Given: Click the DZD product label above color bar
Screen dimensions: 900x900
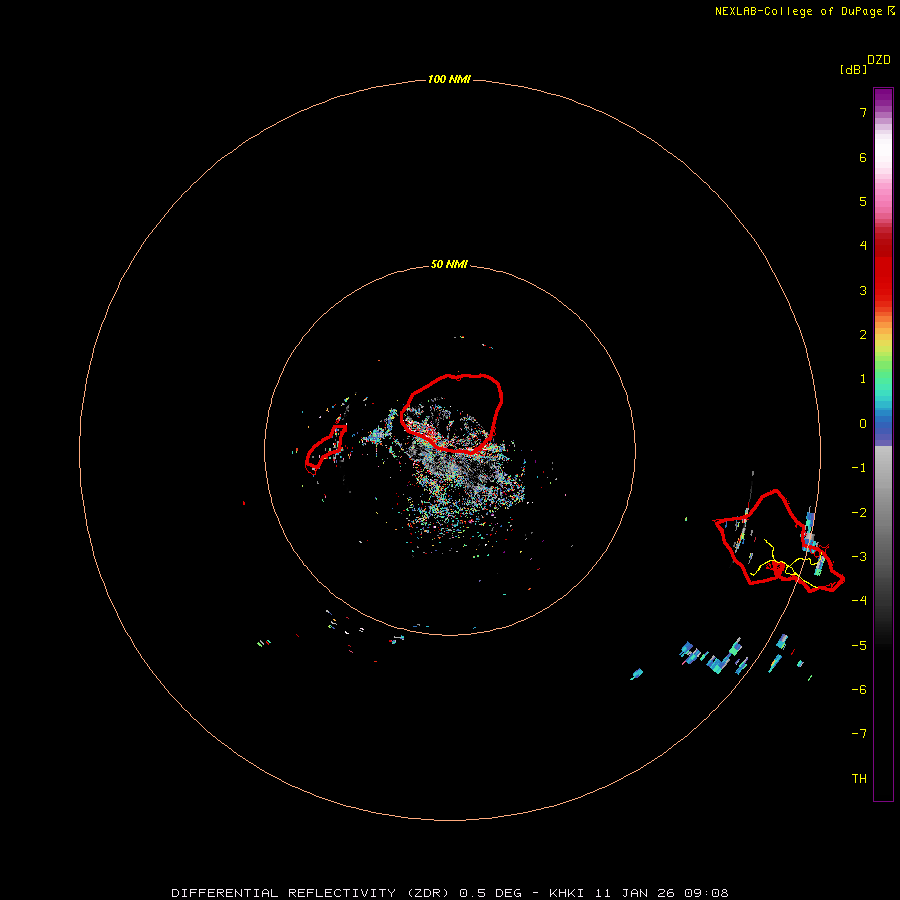Looking at the screenshot, I should [x=879, y=60].
